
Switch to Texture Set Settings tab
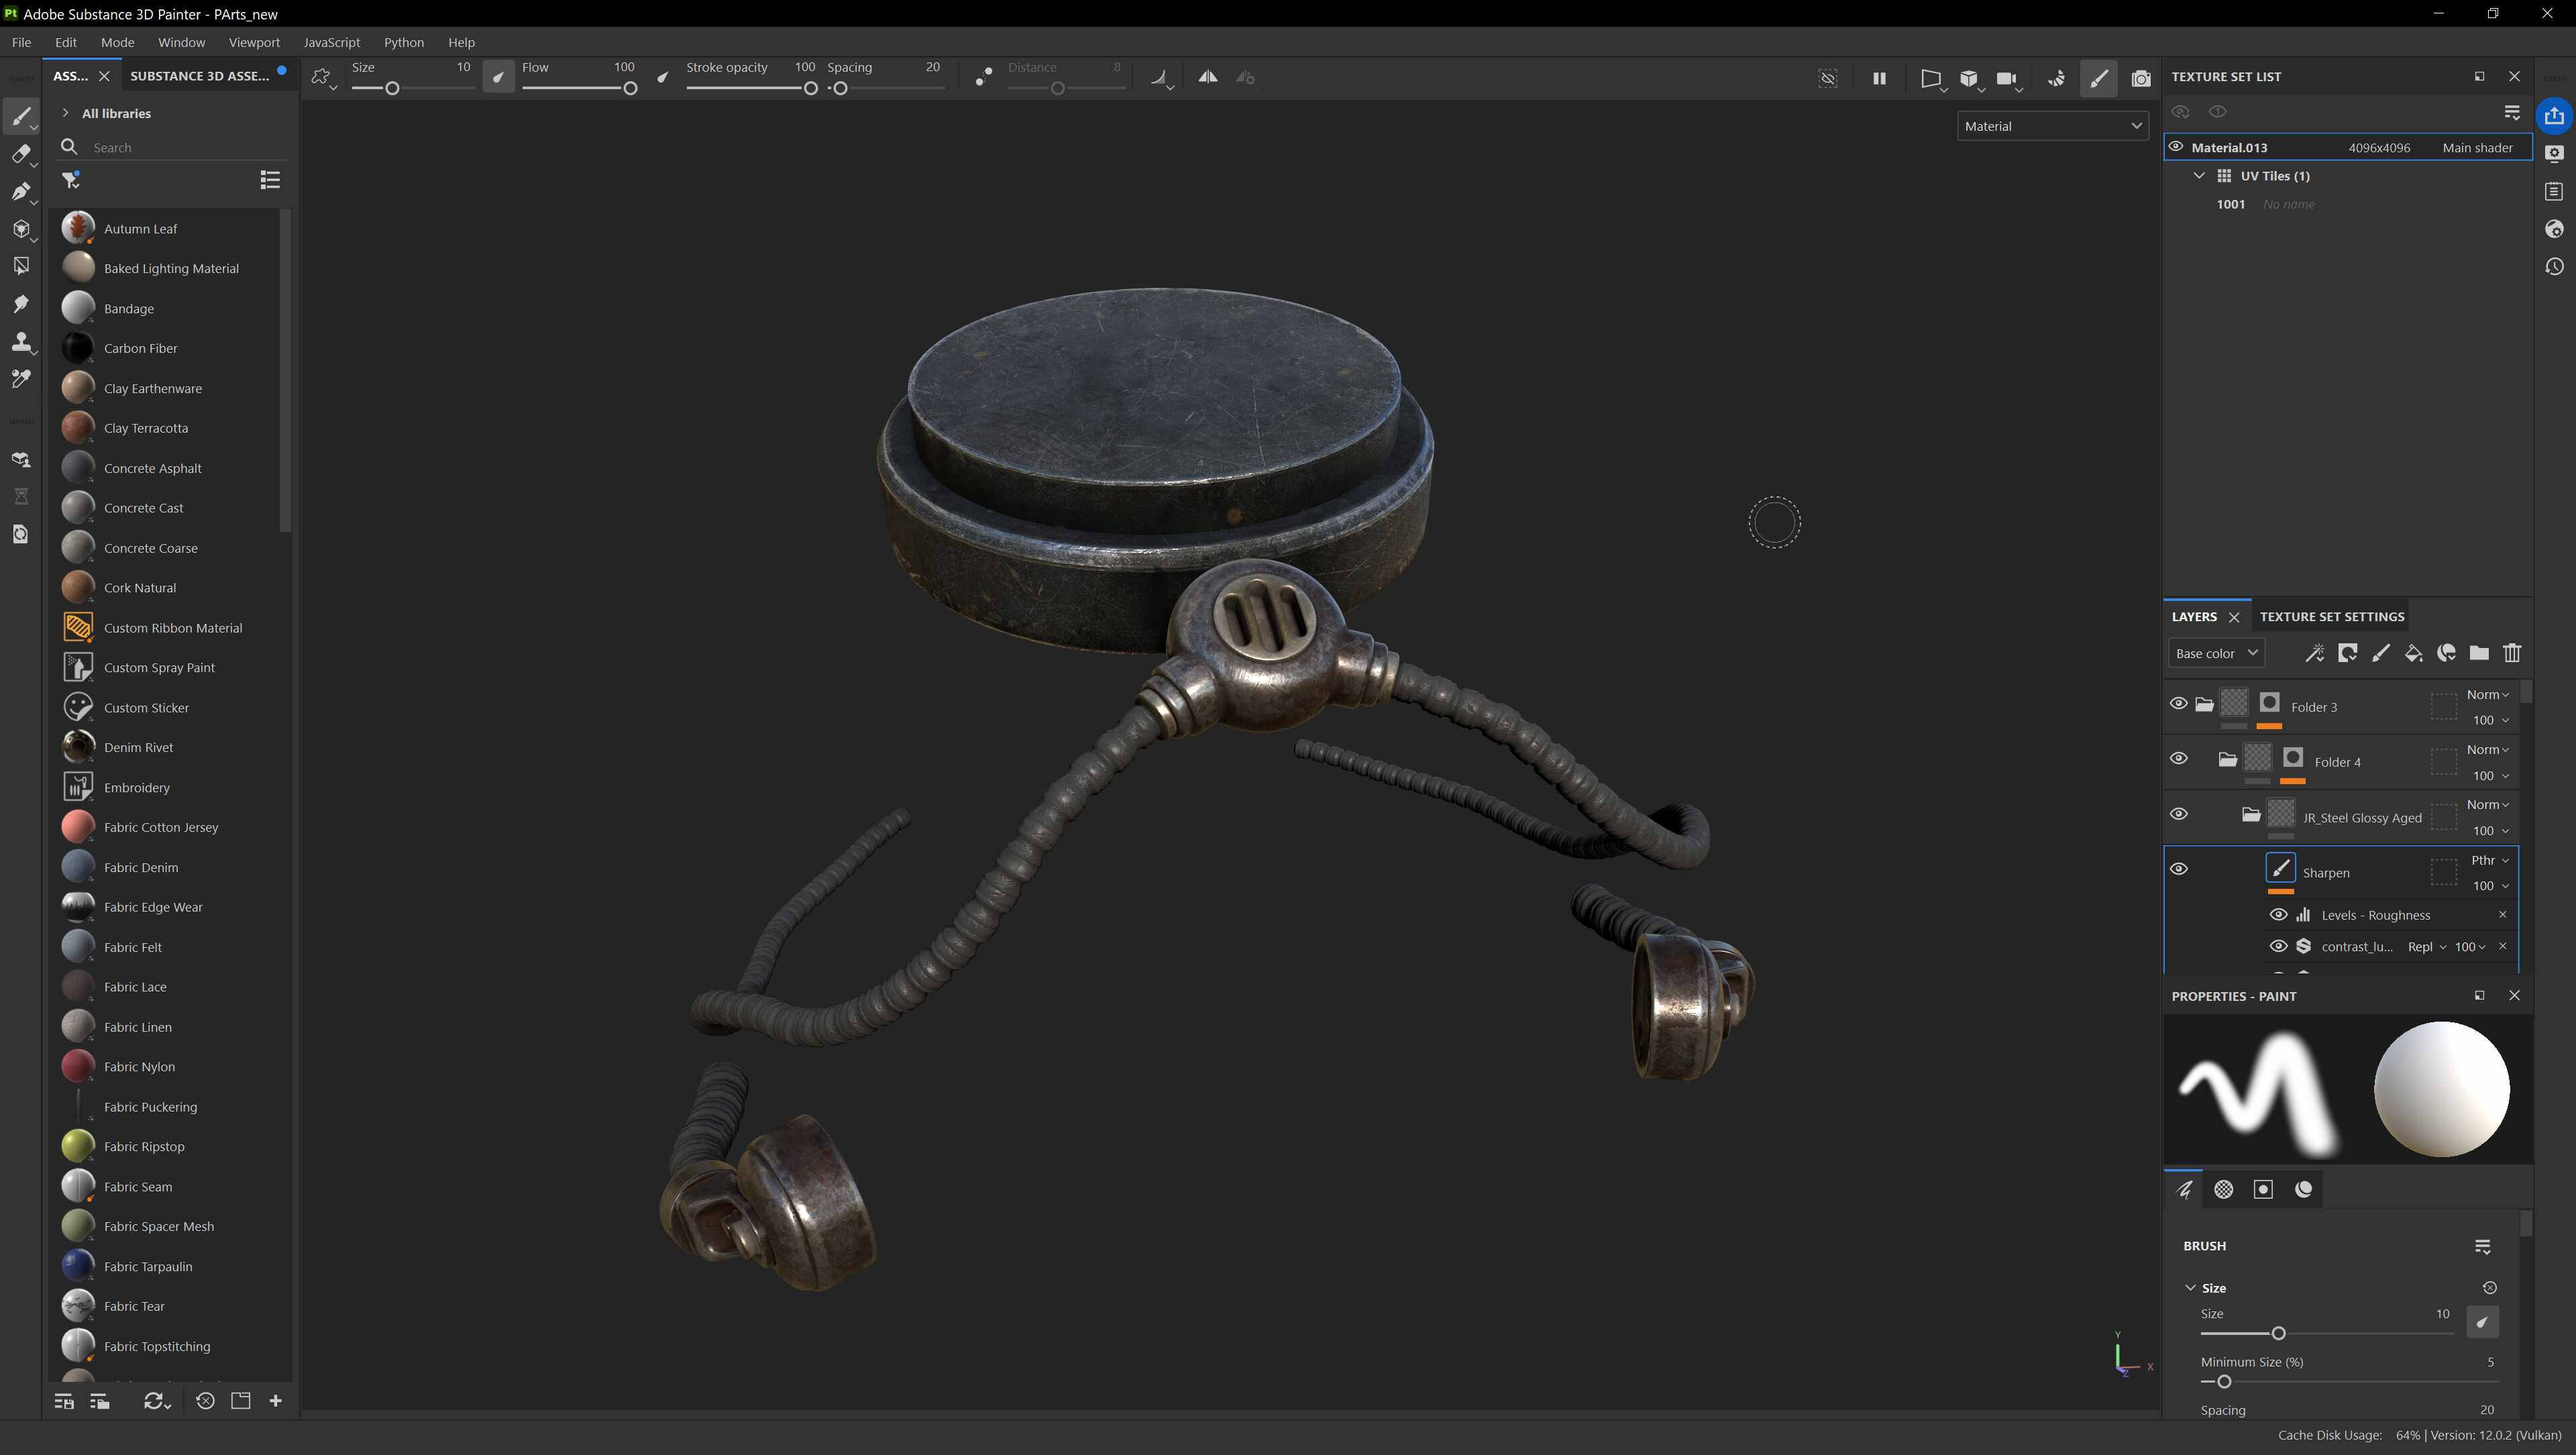2331,617
